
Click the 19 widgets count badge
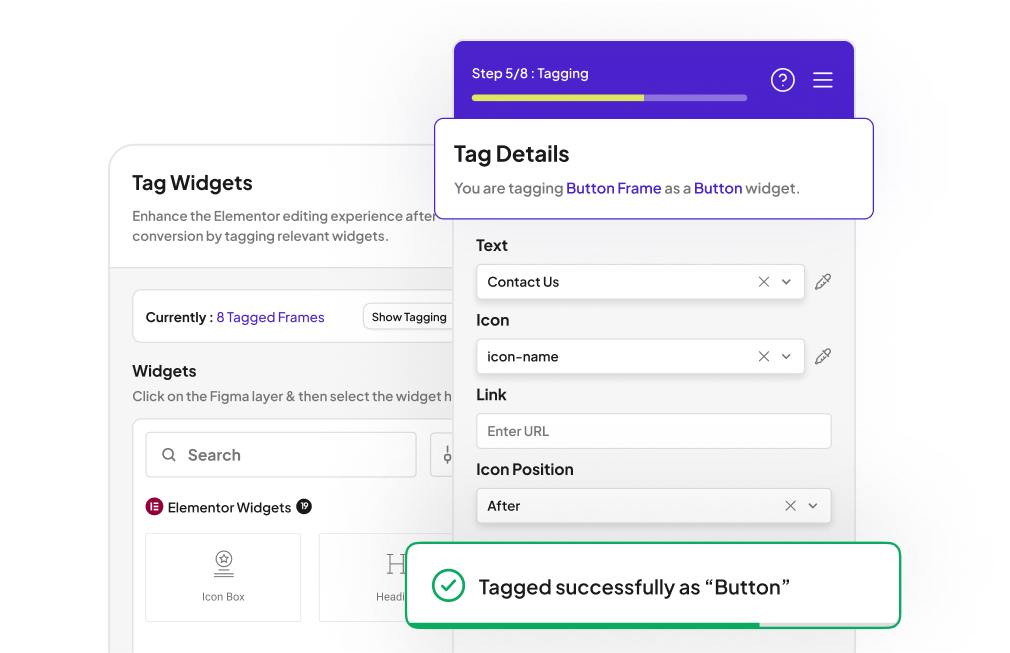pos(304,506)
